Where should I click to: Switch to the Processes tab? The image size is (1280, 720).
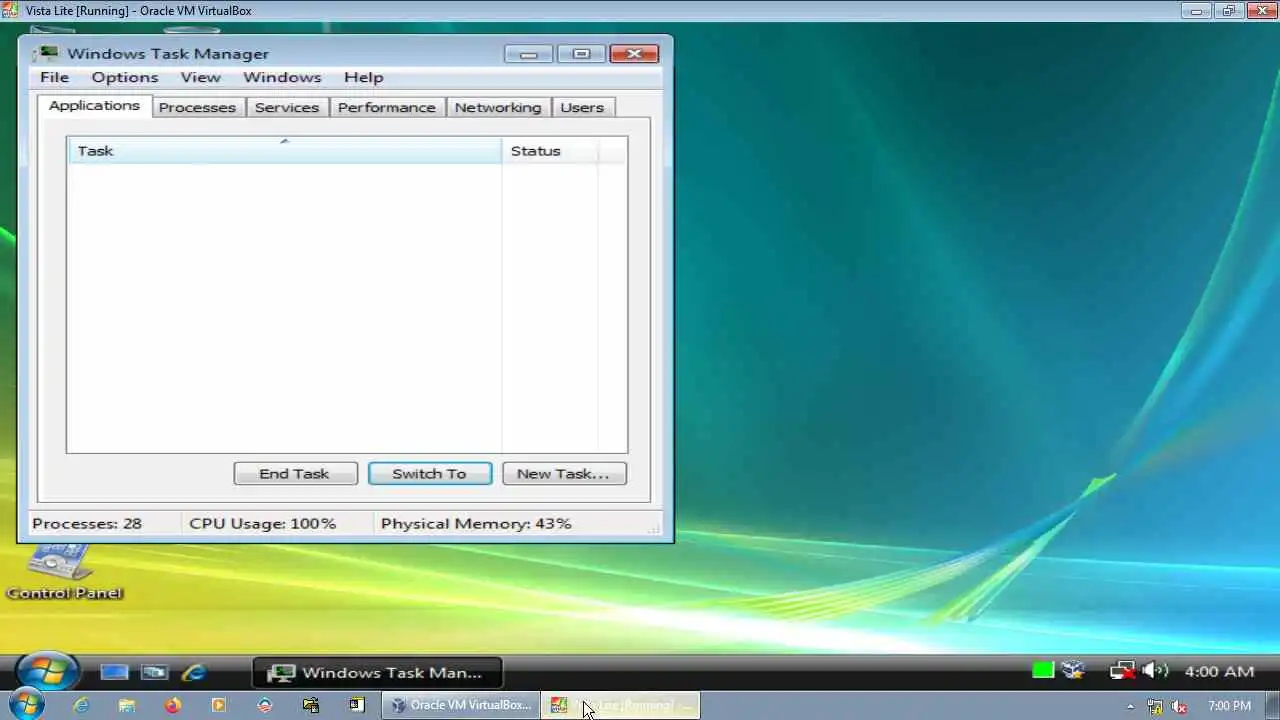pyautogui.click(x=197, y=108)
